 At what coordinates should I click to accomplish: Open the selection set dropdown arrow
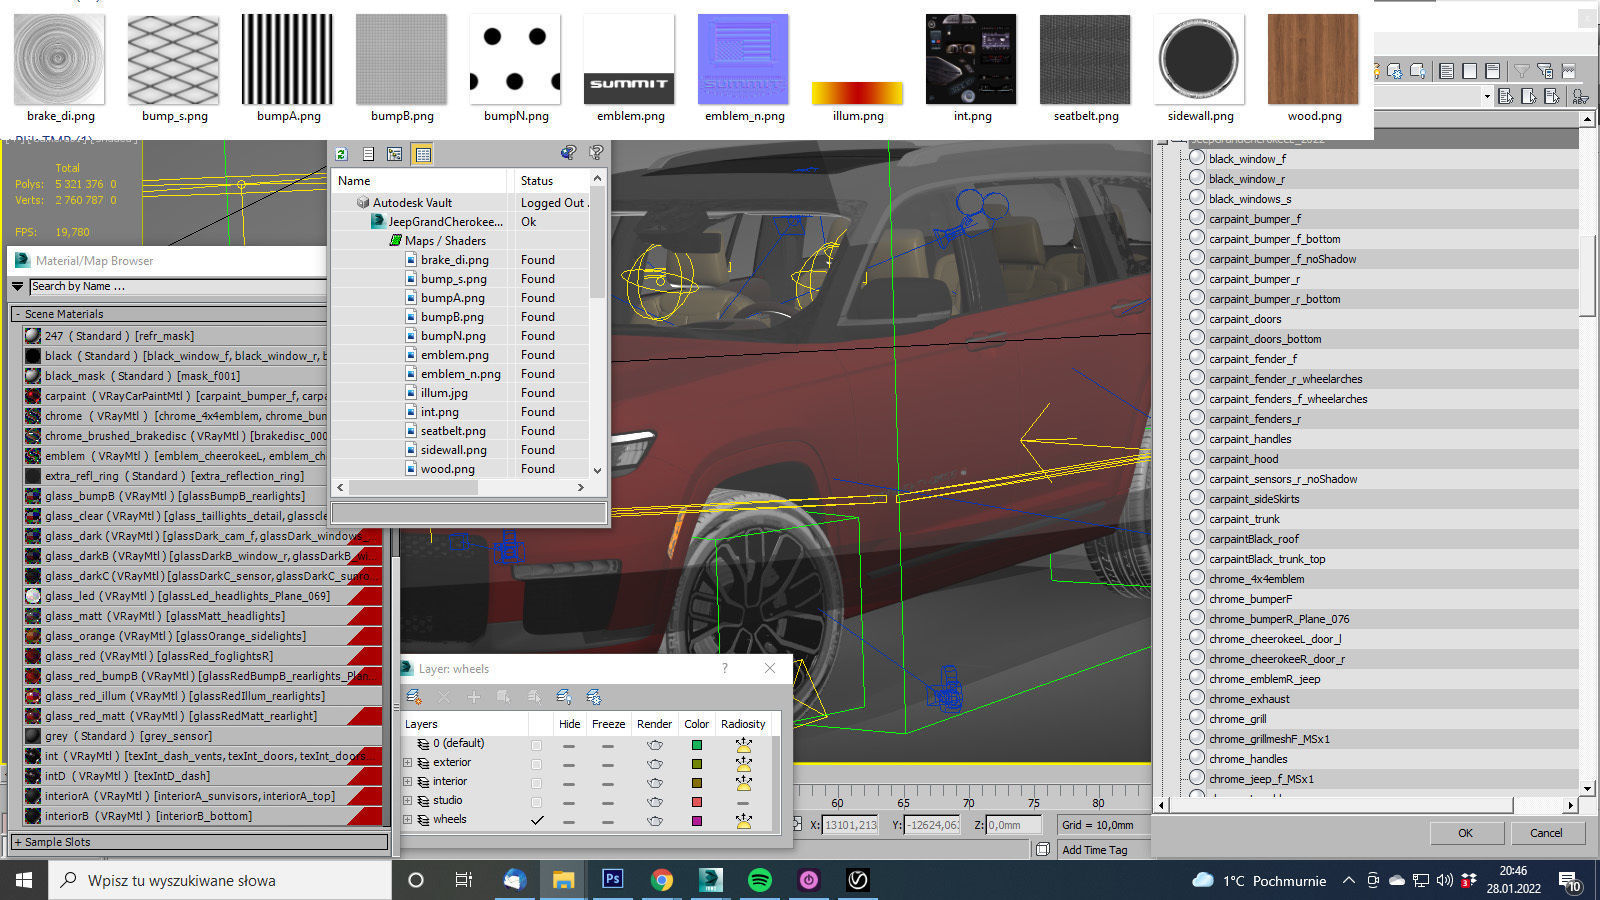tap(1487, 96)
